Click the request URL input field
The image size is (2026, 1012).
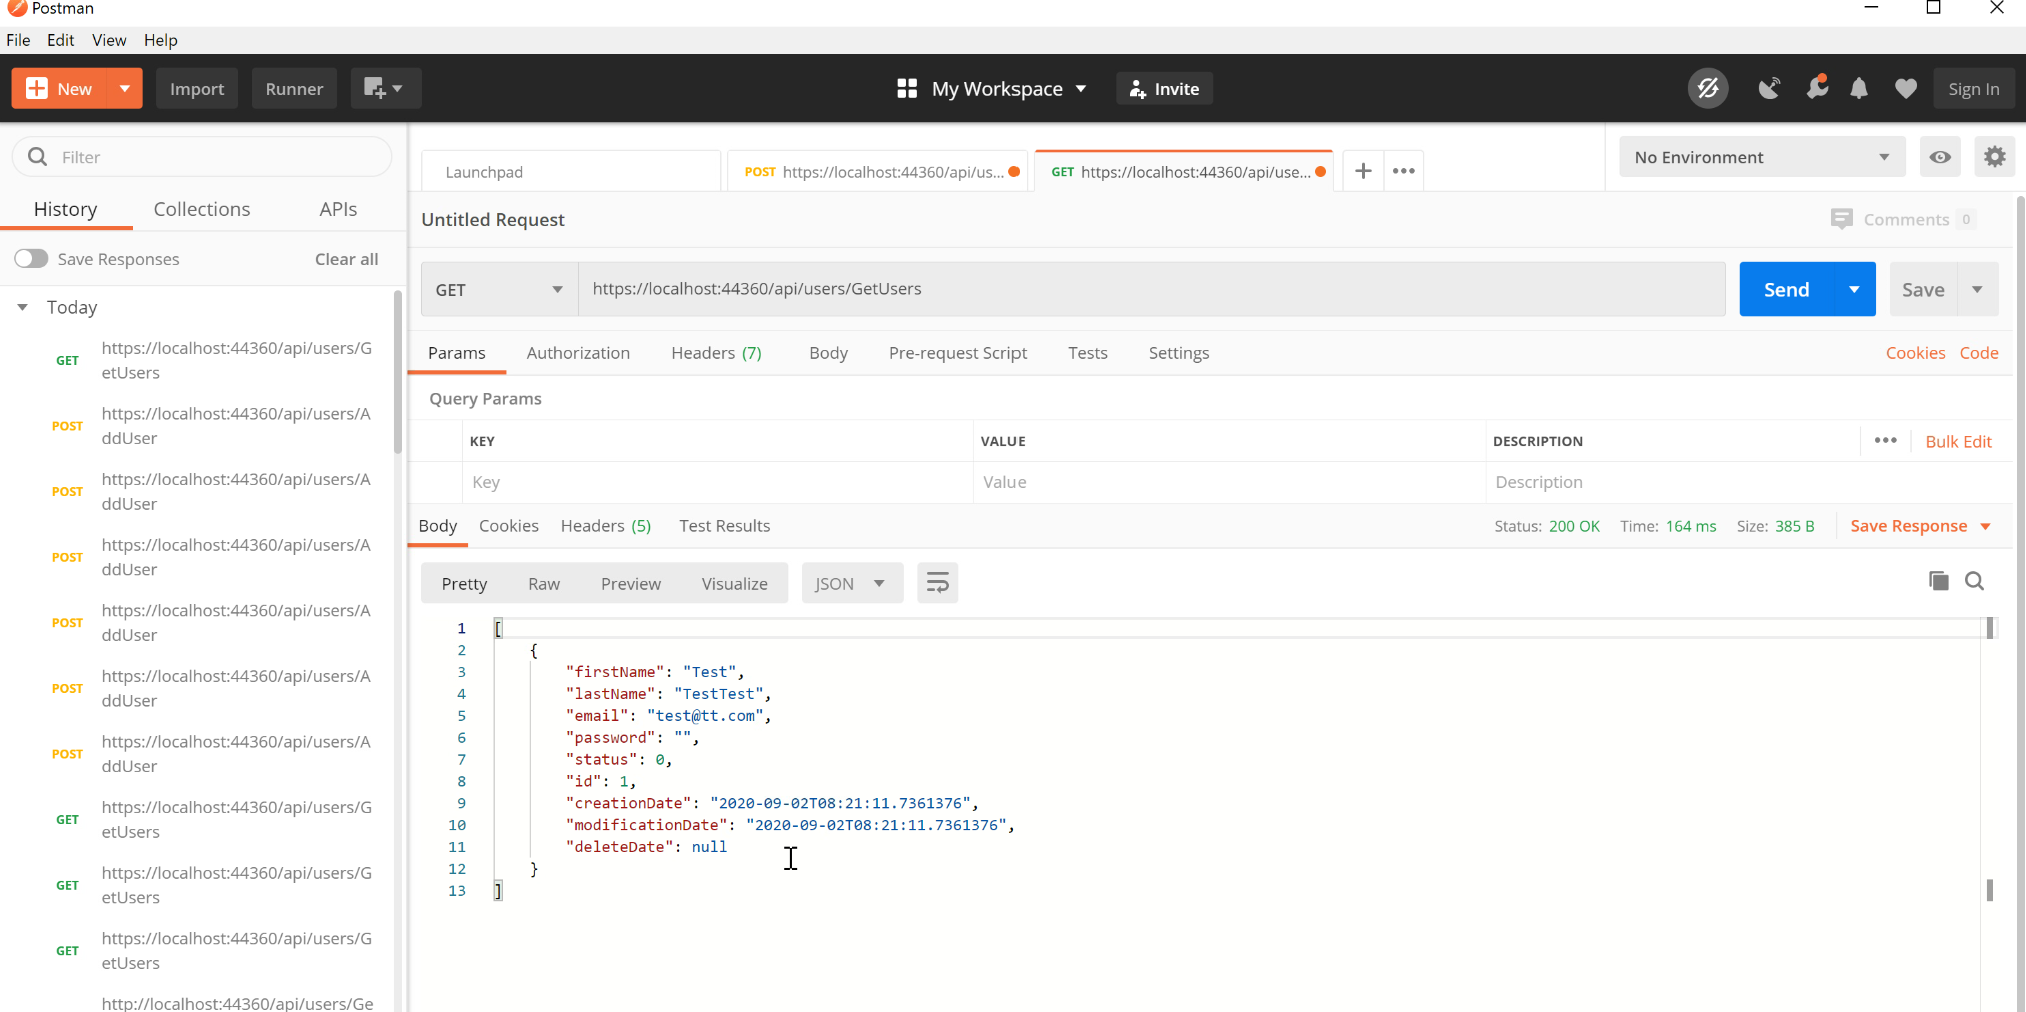[1150, 289]
